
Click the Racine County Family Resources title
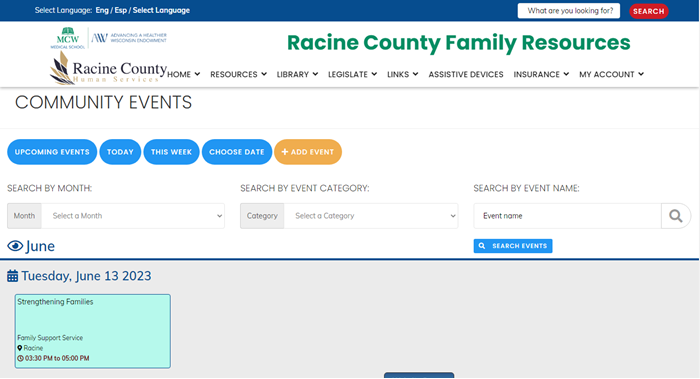pos(458,43)
